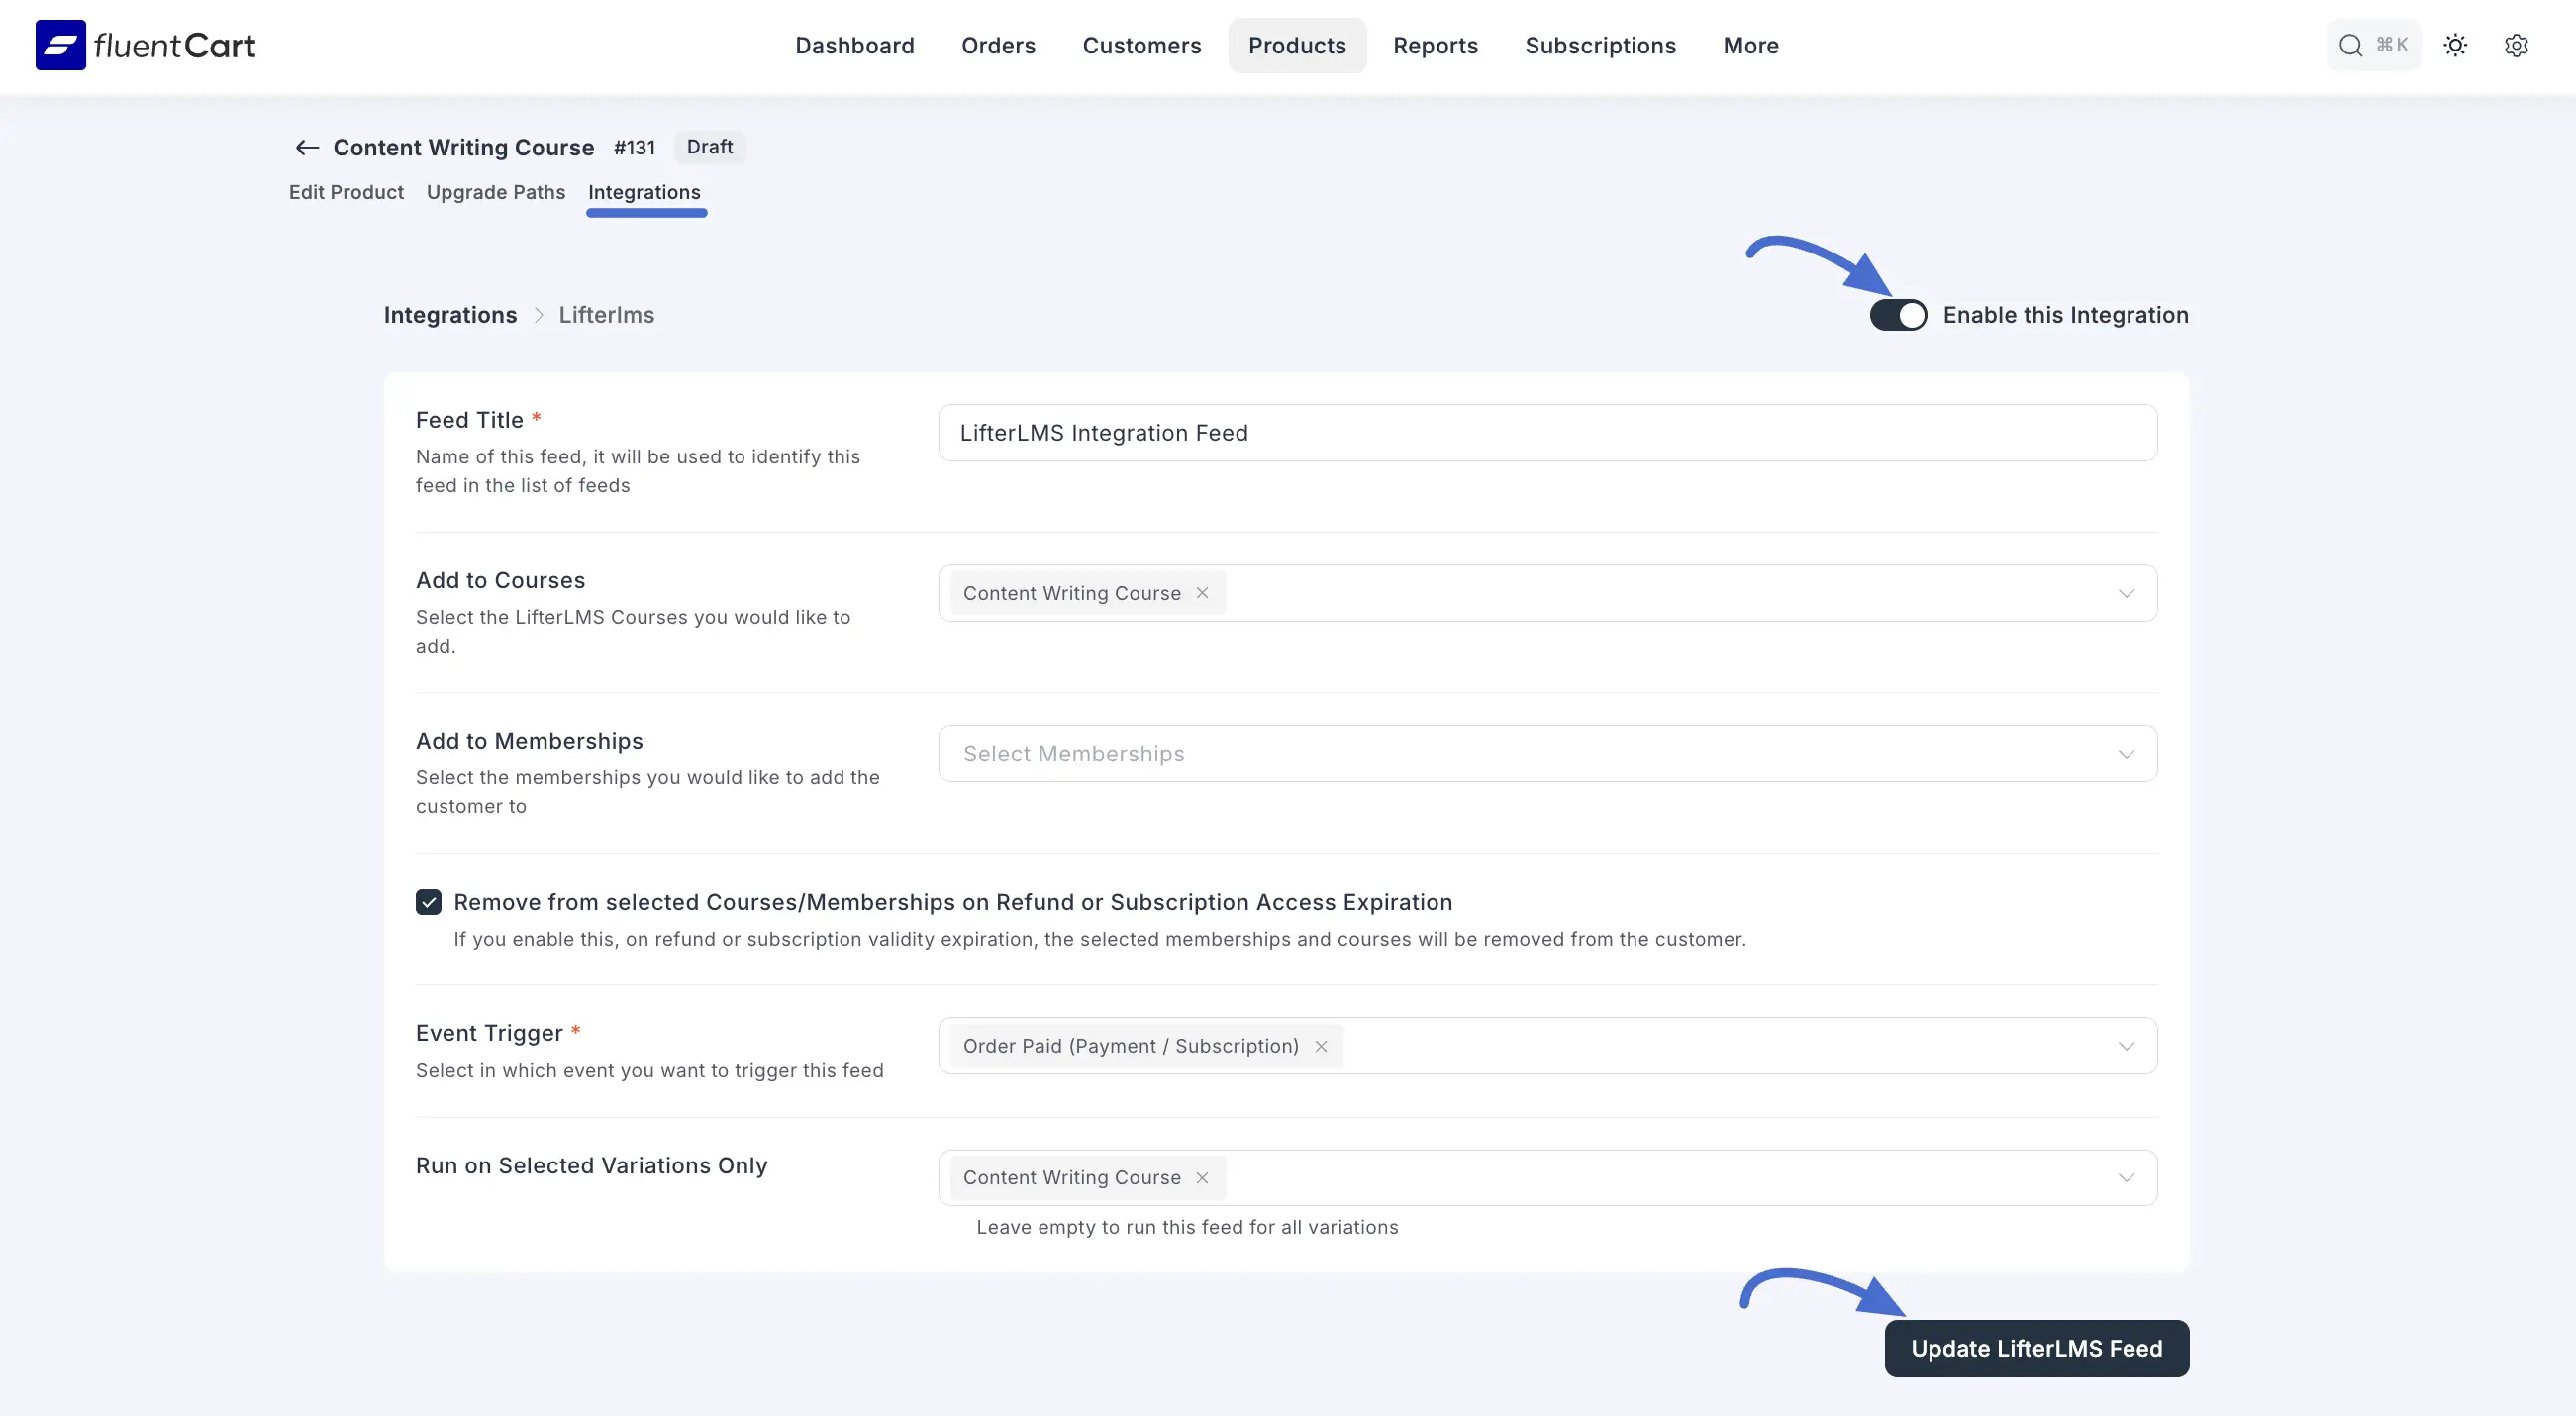
Task: Remove Content Writing Course tag from variations field
Action: click(1202, 1178)
